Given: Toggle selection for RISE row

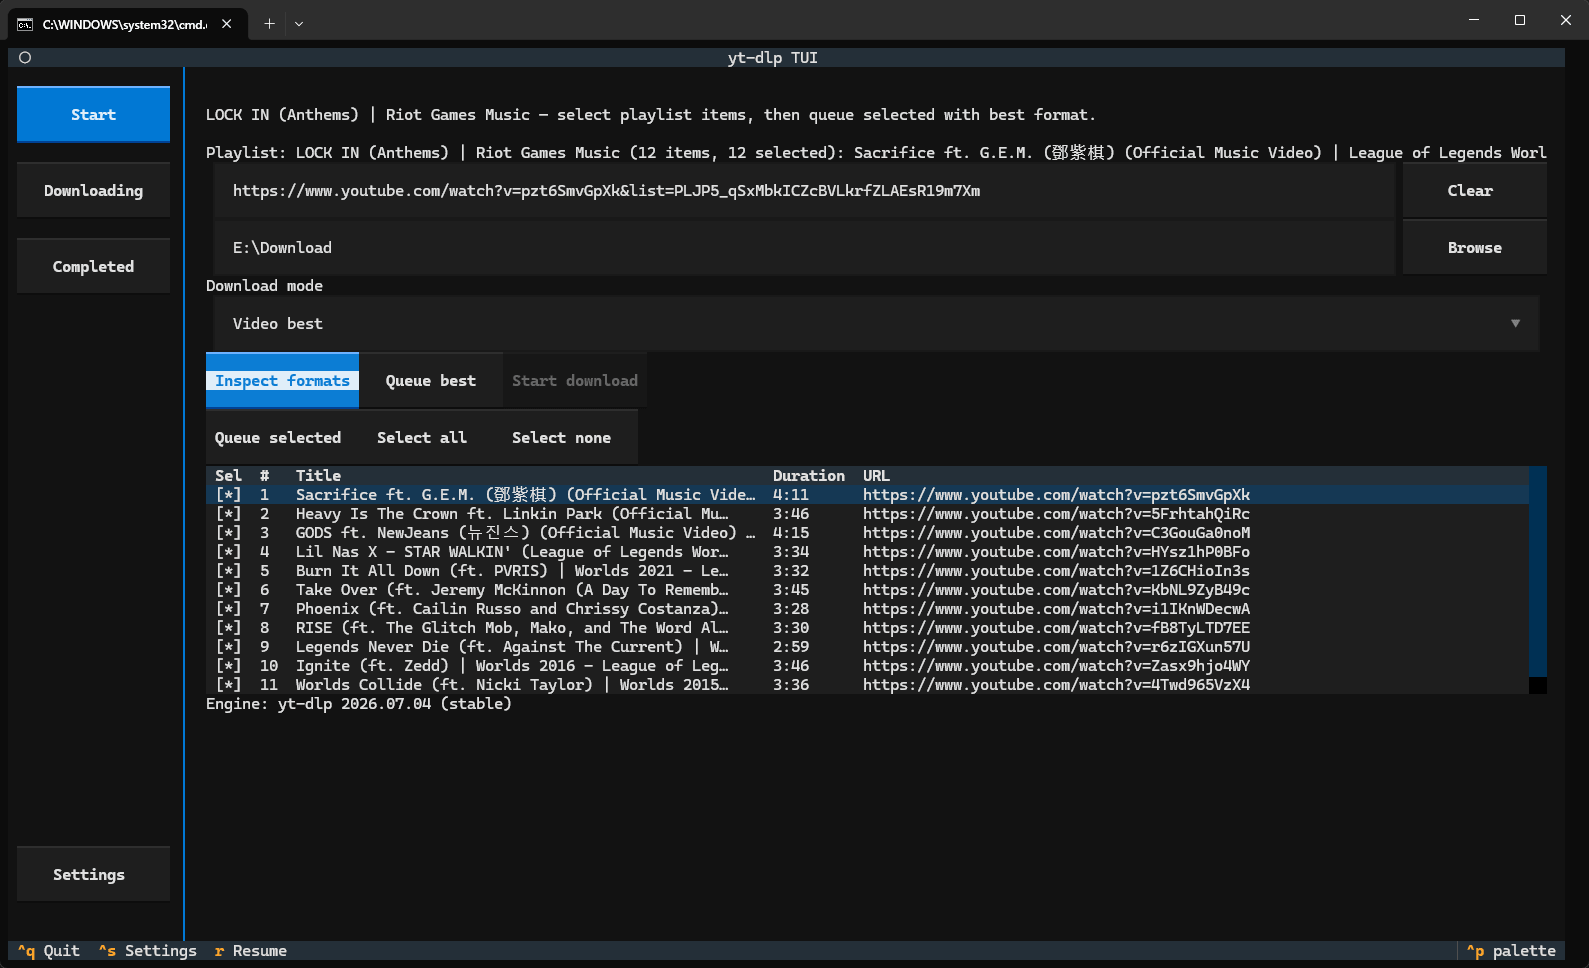Looking at the screenshot, I should [229, 628].
